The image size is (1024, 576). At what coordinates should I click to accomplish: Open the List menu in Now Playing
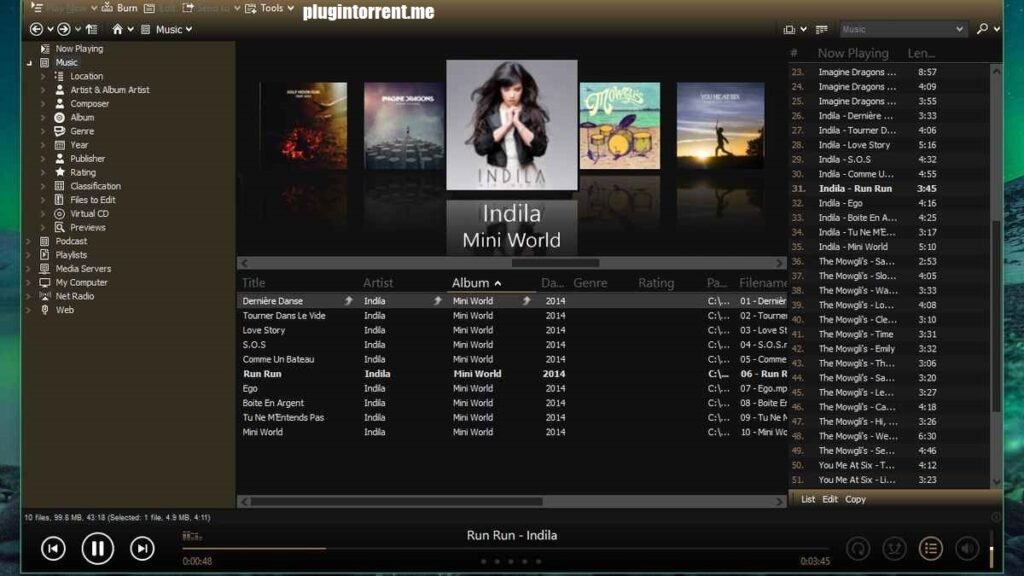coord(808,499)
